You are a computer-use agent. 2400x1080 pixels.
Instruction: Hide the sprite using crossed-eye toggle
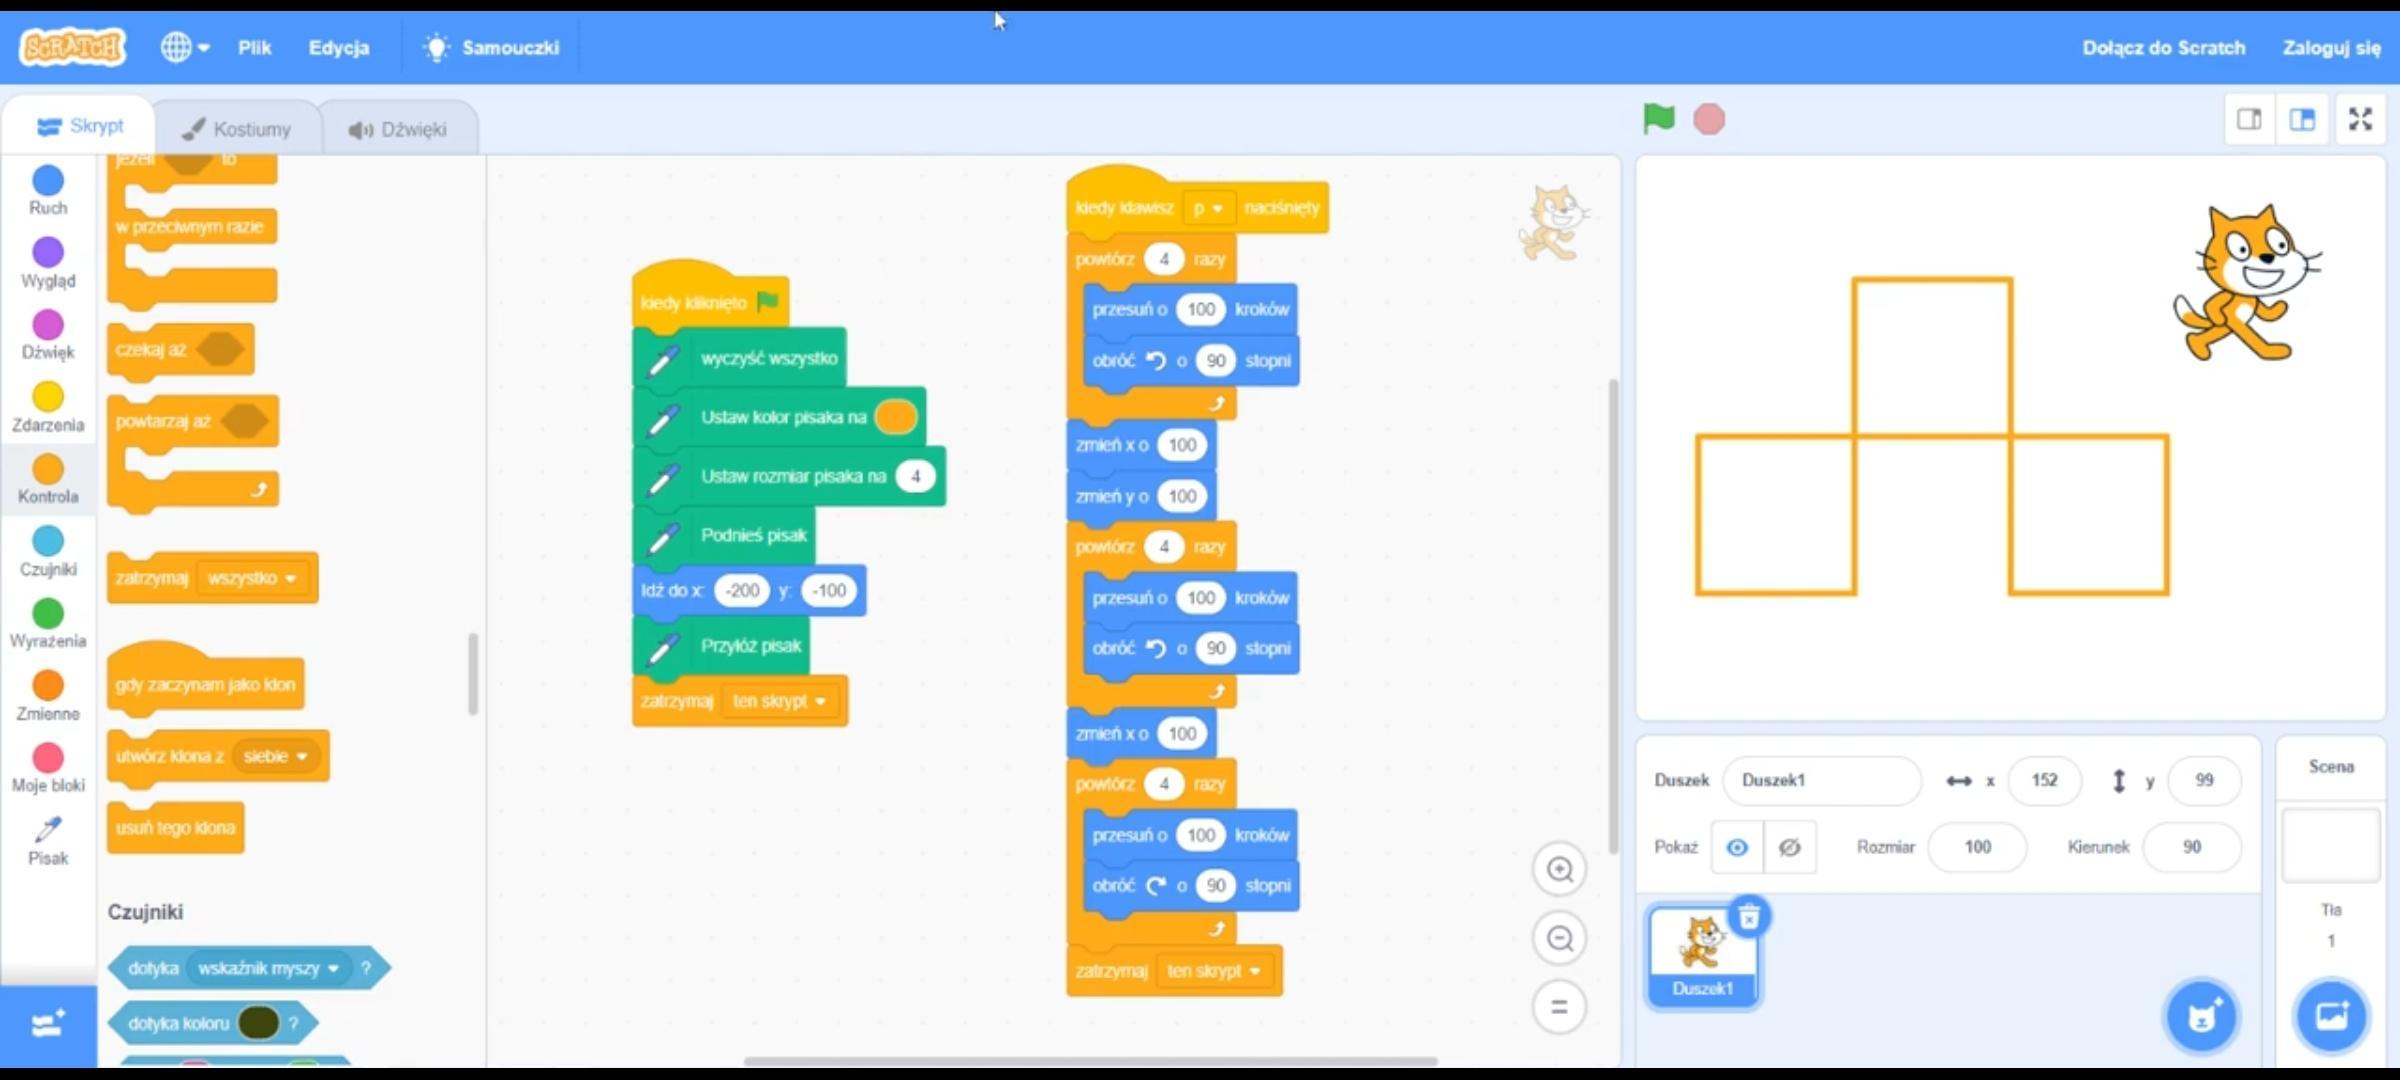pos(1790,847)
